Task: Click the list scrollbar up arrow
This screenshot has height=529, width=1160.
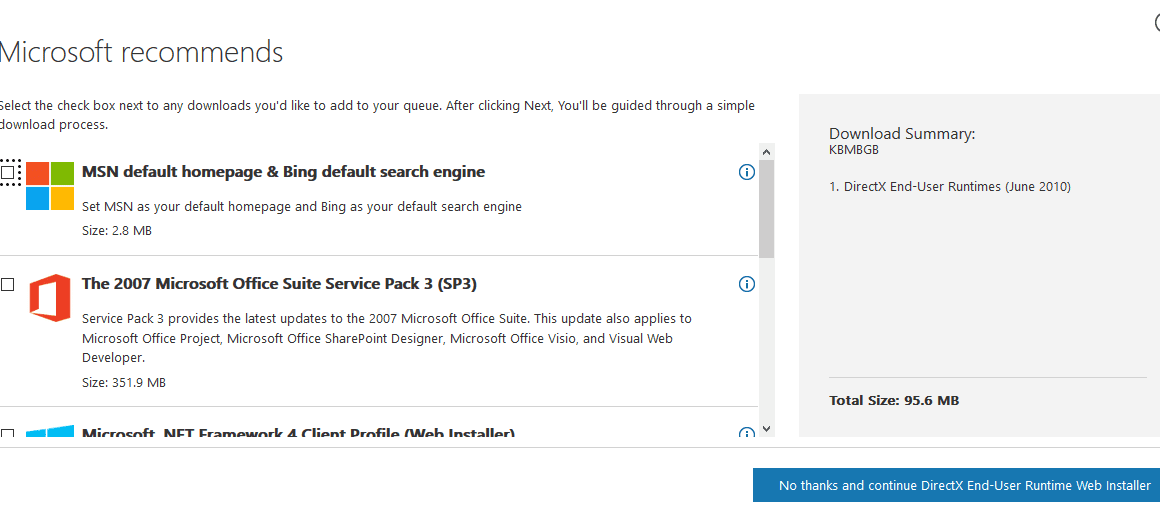Action: tap(766, 152)
